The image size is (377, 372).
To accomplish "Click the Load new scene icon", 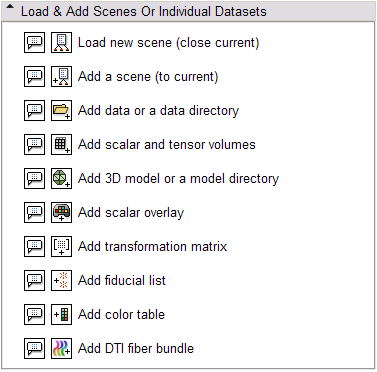I will pos(61,42).
